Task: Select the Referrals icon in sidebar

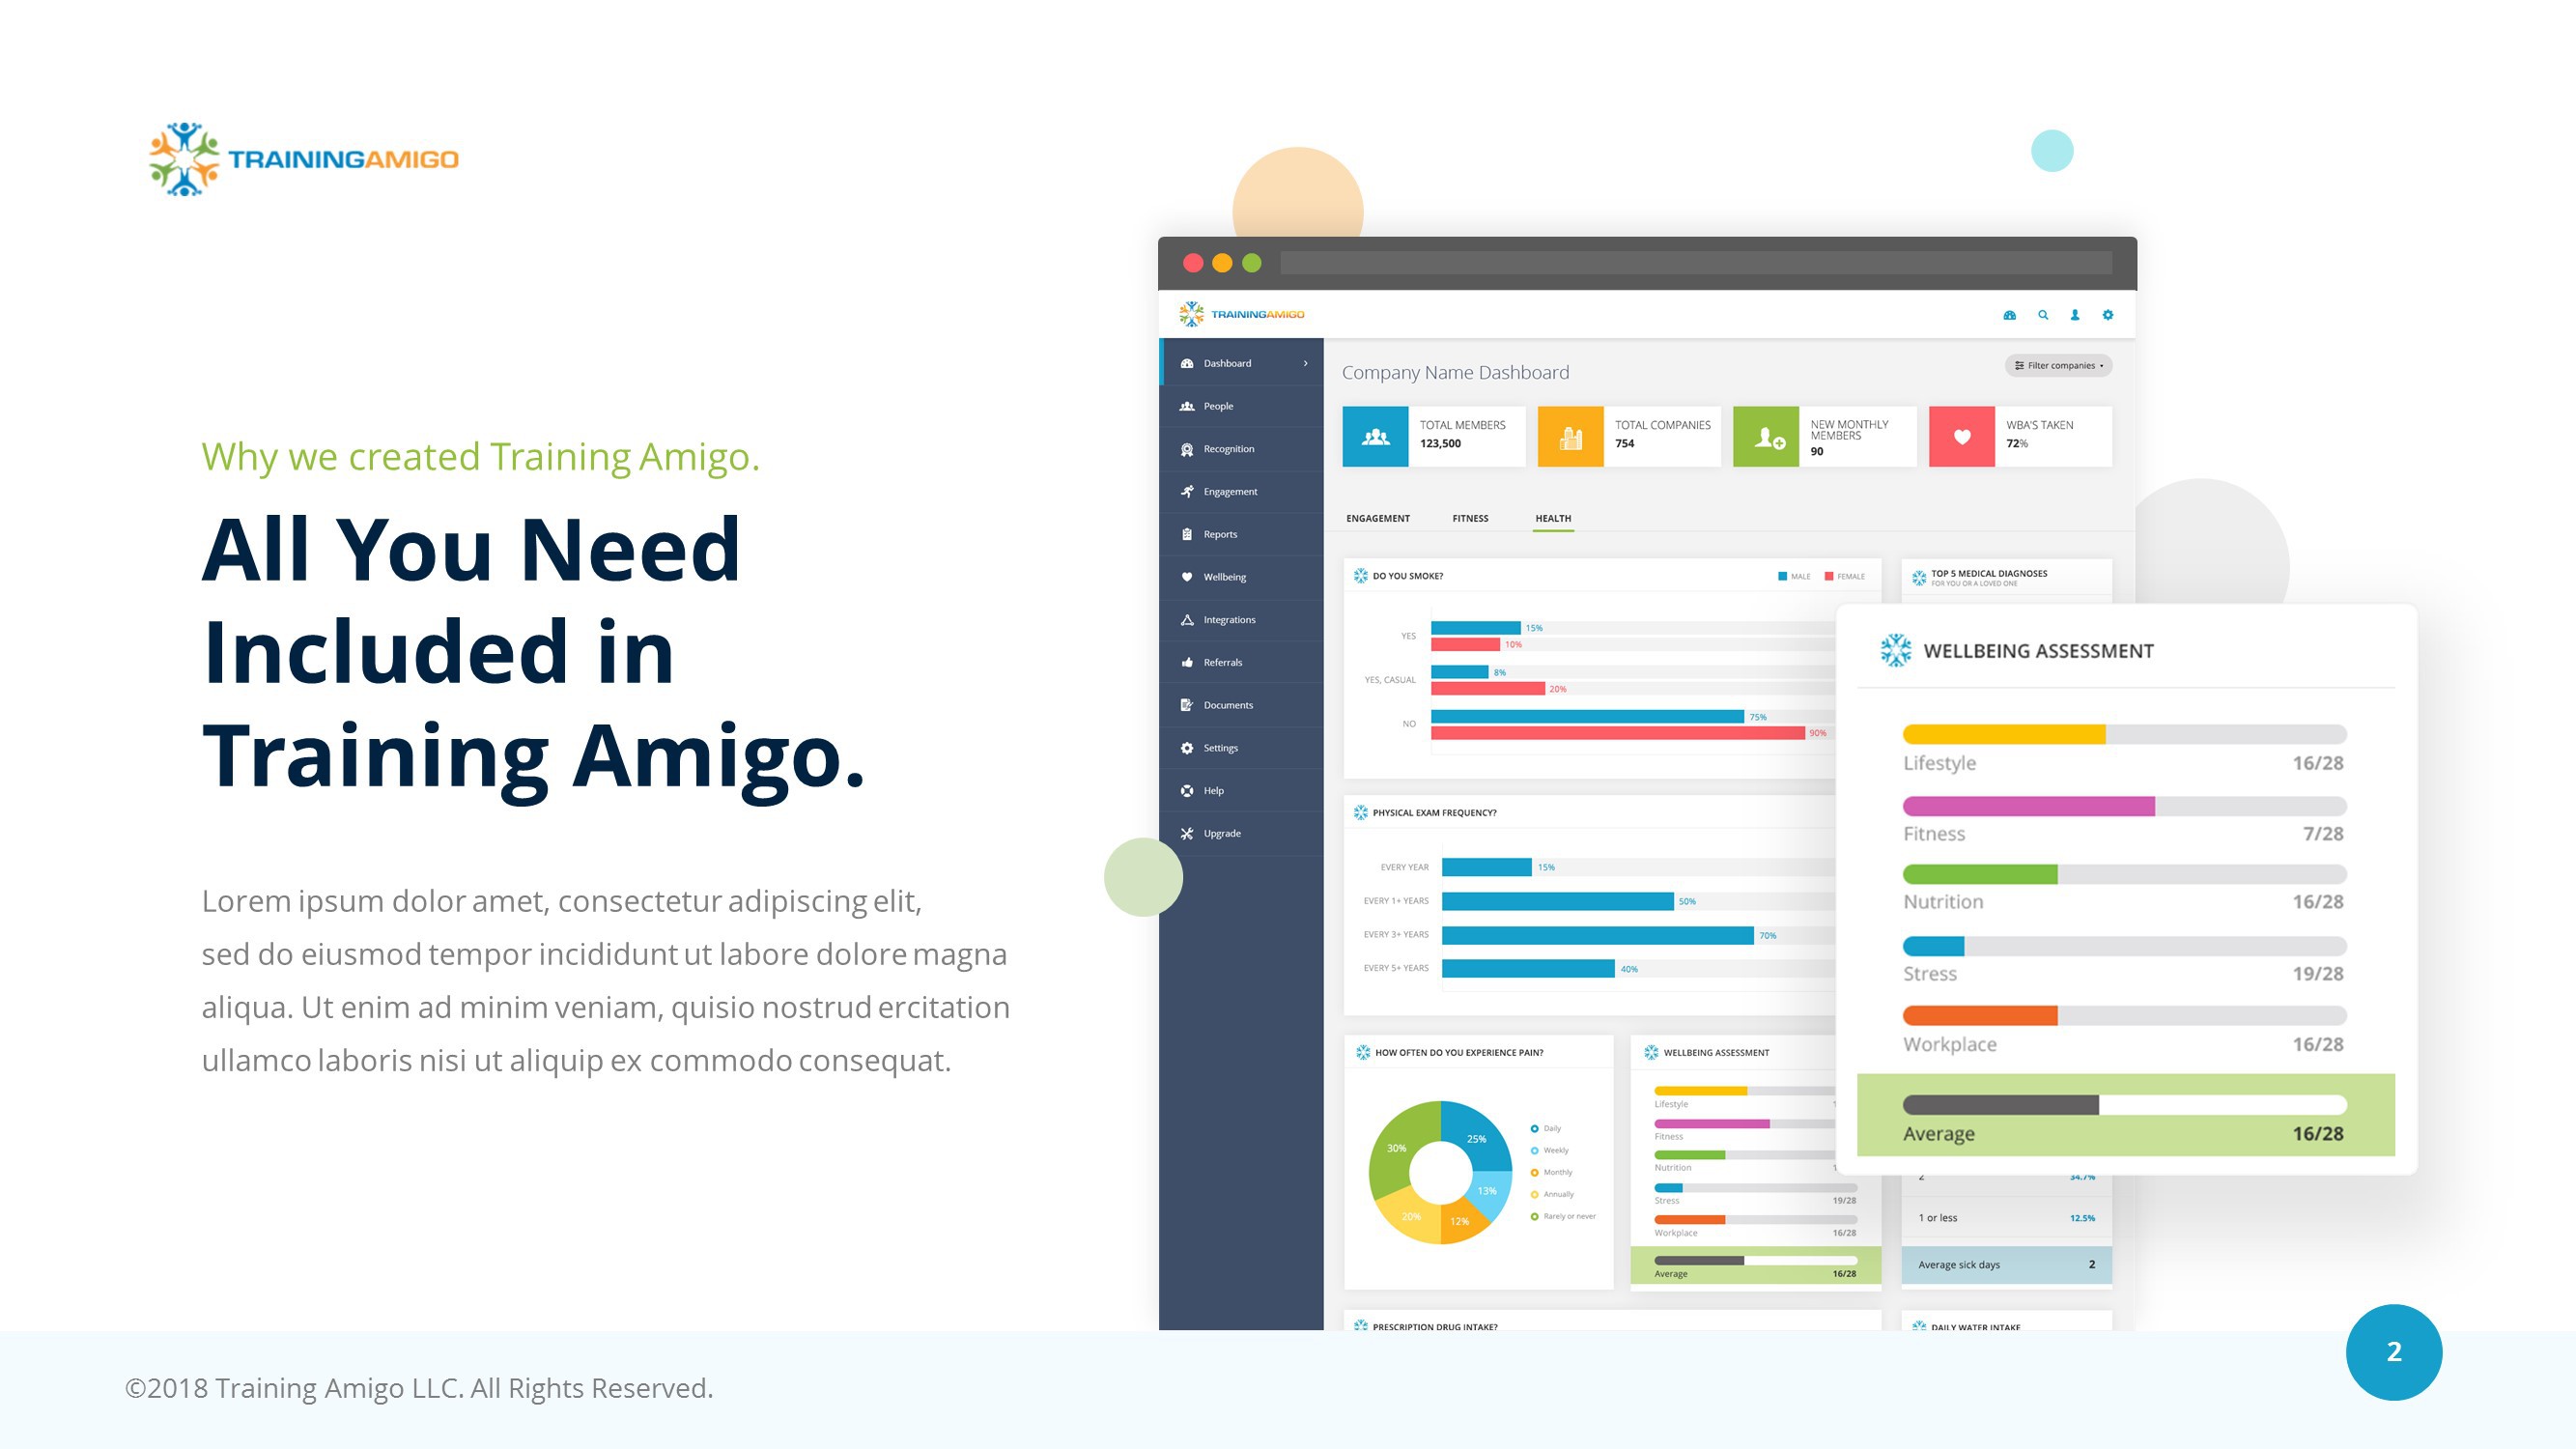Action: 1185,660
